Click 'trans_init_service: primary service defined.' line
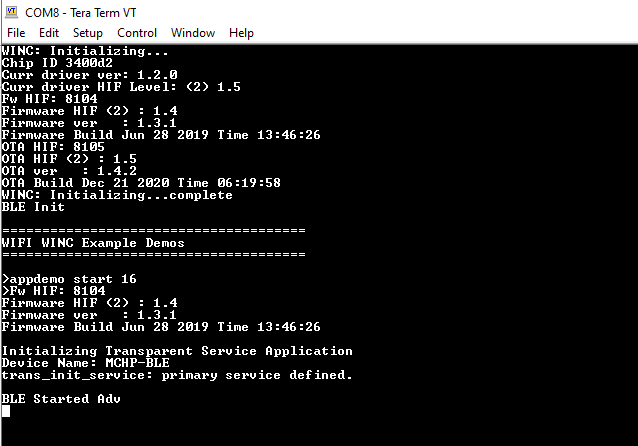This screenshot has height=446, width=638. 177,375
